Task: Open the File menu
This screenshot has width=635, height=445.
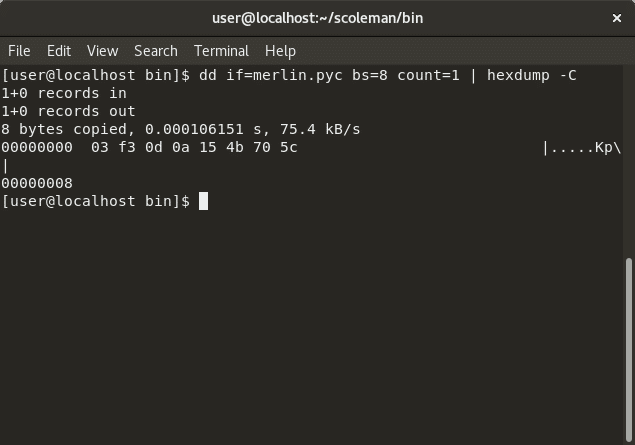Action: 19,51
